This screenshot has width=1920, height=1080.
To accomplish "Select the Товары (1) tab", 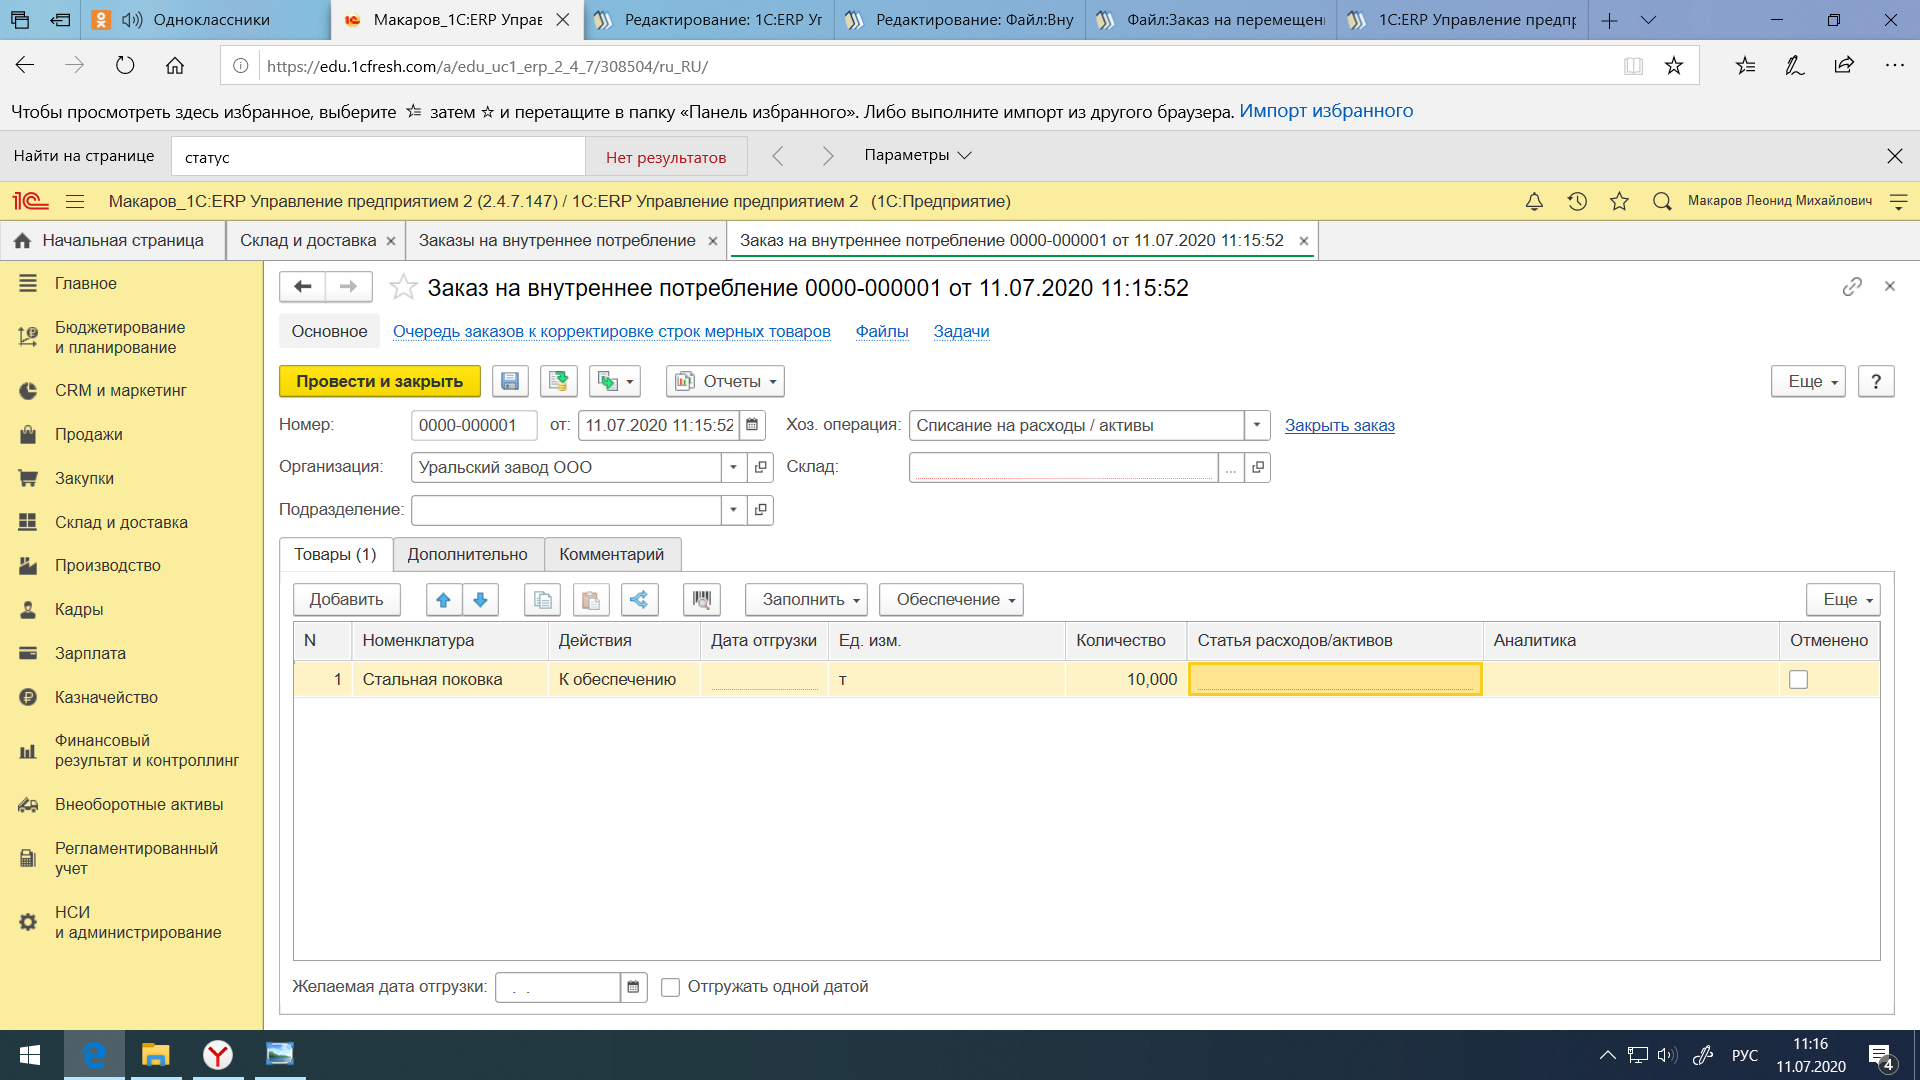I will click(335, 554).
